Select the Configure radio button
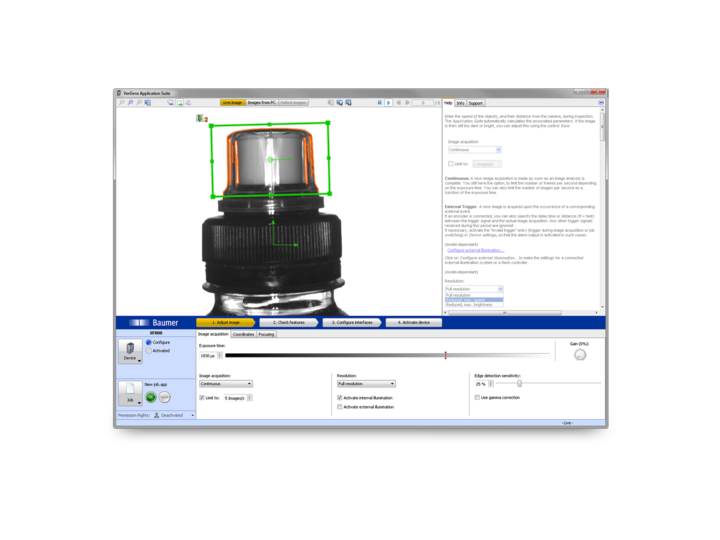The height and width of the screenshot is (540, 720). [x=149, y=343]
